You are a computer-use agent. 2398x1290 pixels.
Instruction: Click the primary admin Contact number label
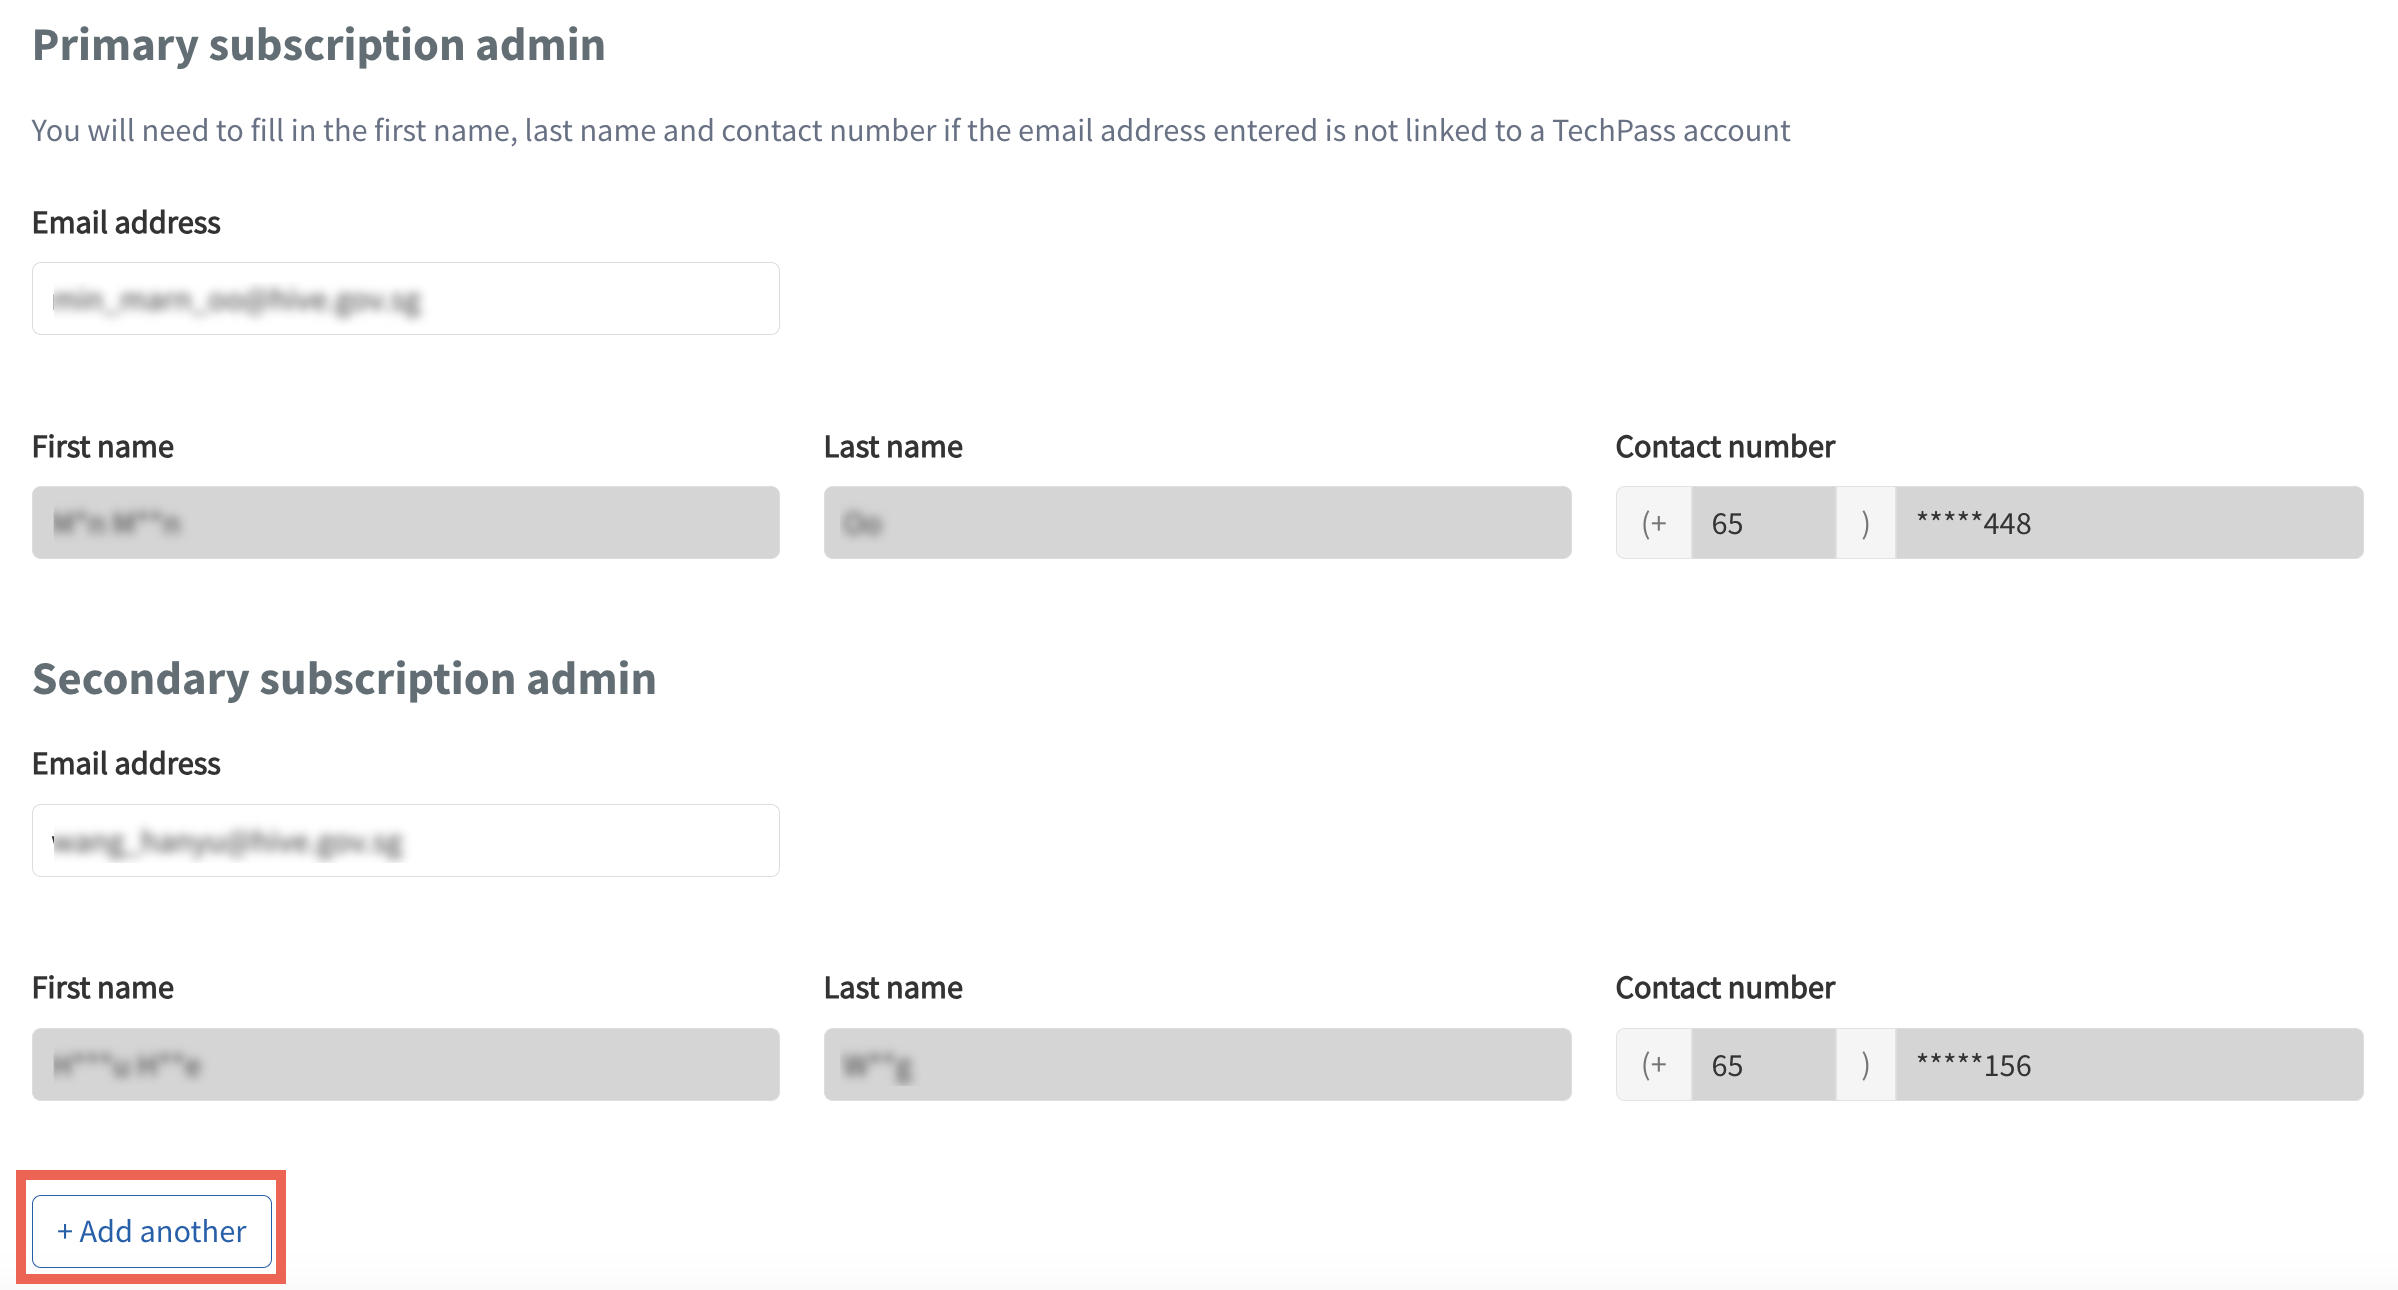[x=1725, y=447]
